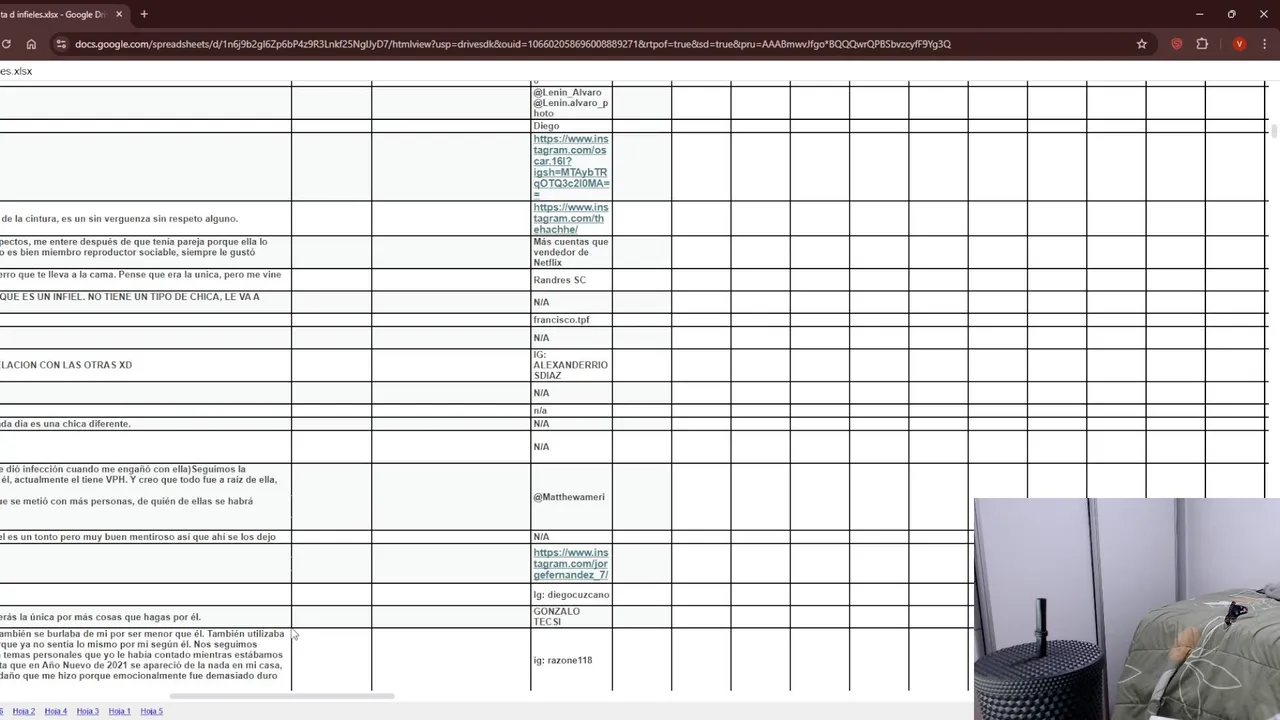Open site information icon in address bar
The image size is (1280, 720).
(x=60, y=44)
